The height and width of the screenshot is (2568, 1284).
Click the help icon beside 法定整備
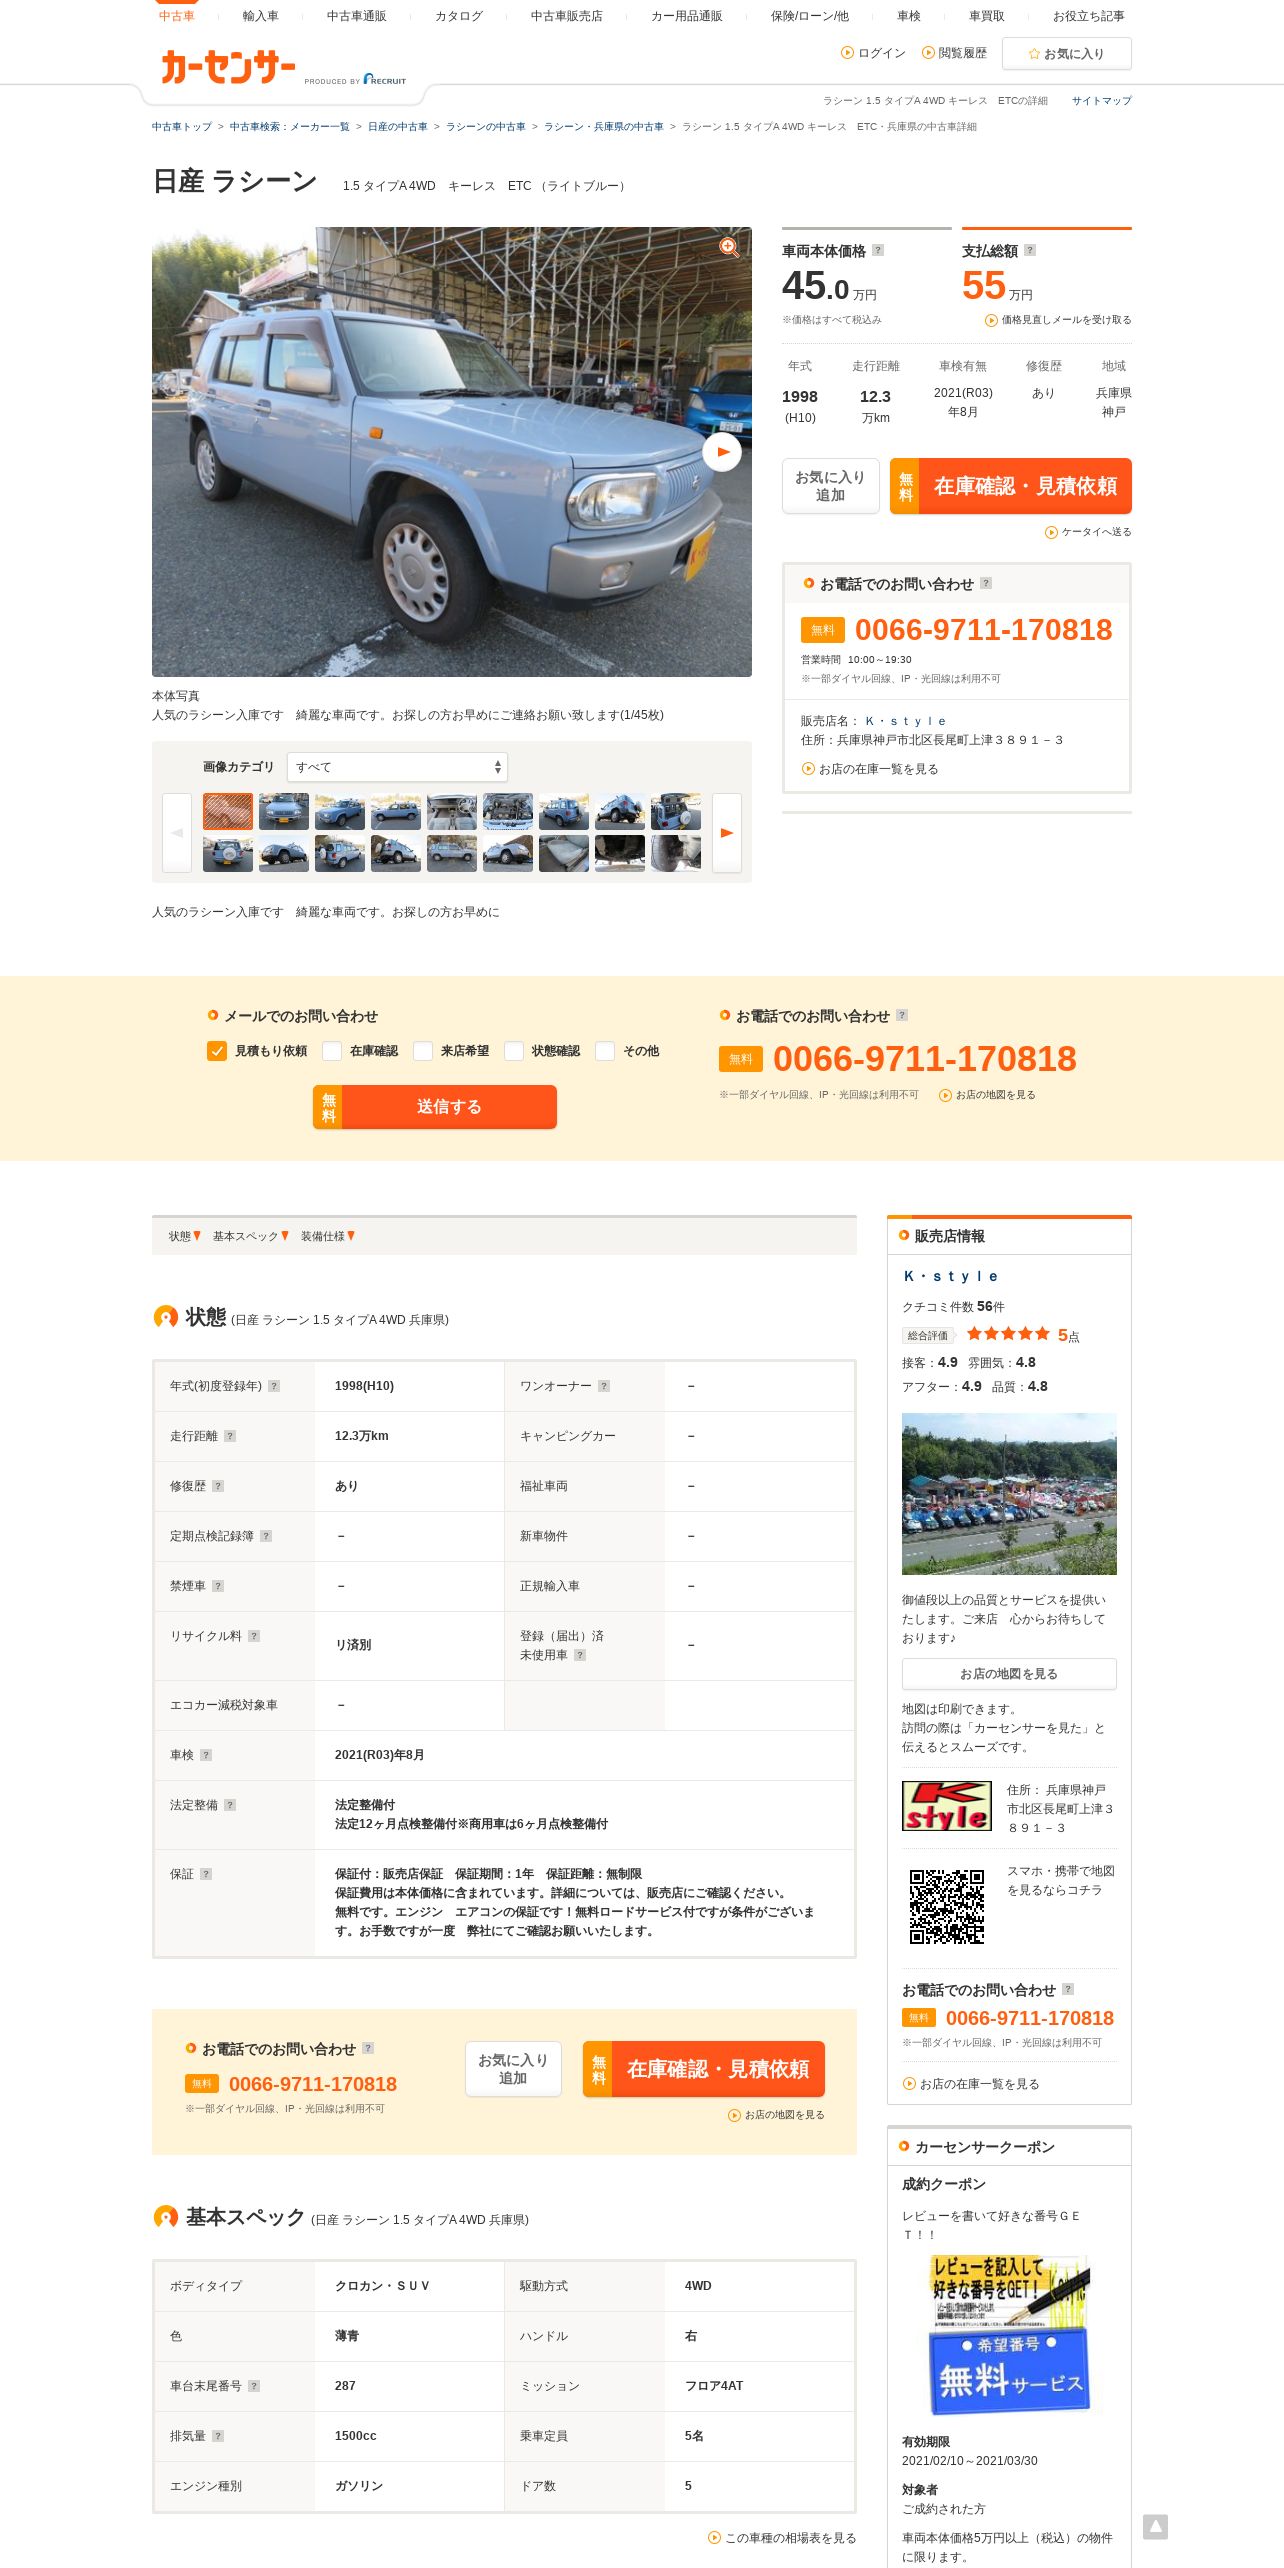coord(230,1805)
